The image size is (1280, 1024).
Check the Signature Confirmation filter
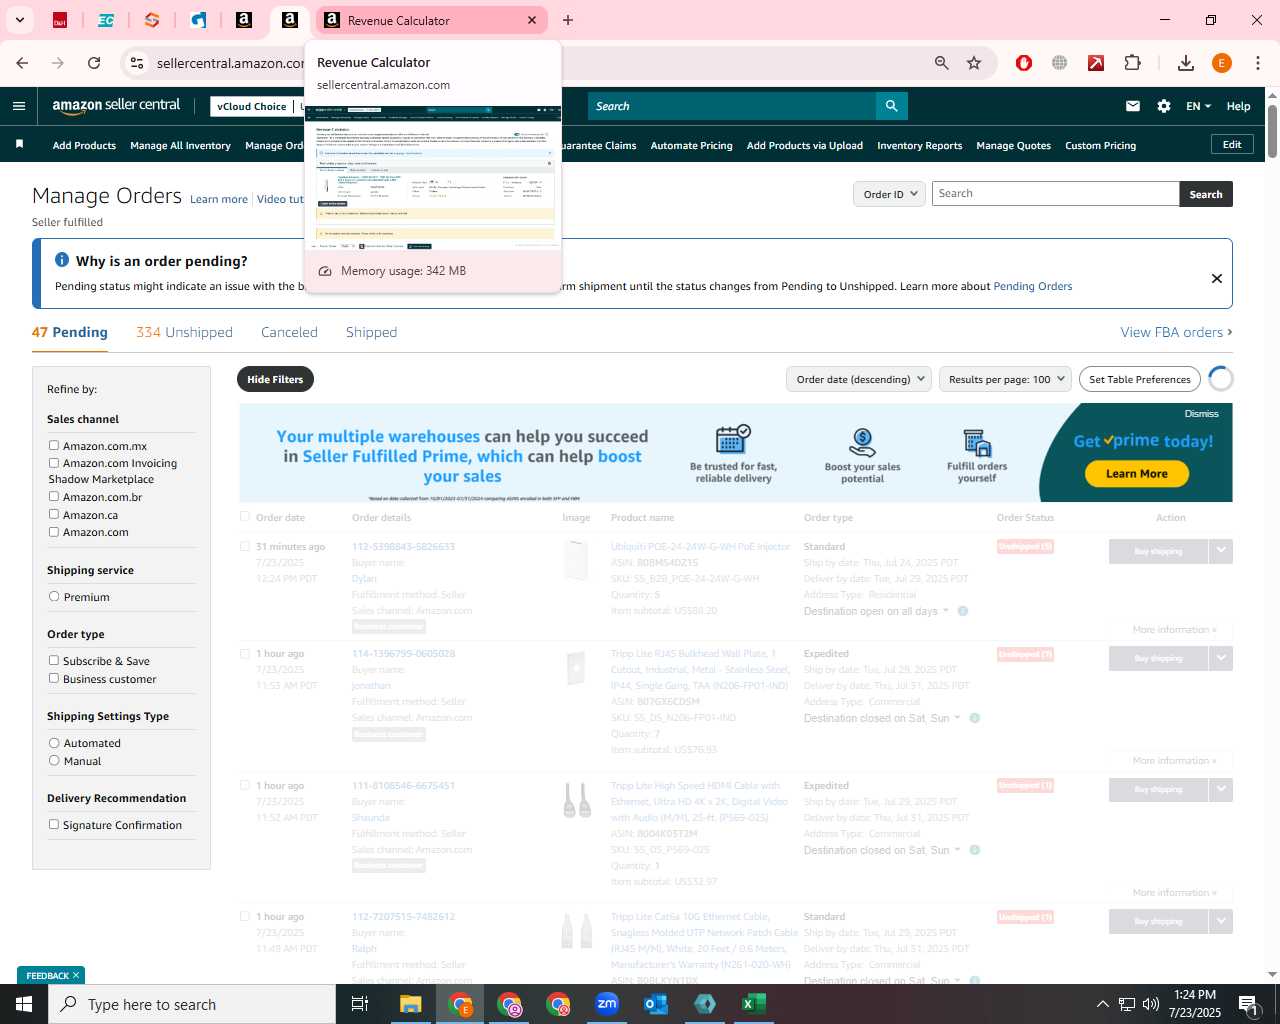click(54, 825)
